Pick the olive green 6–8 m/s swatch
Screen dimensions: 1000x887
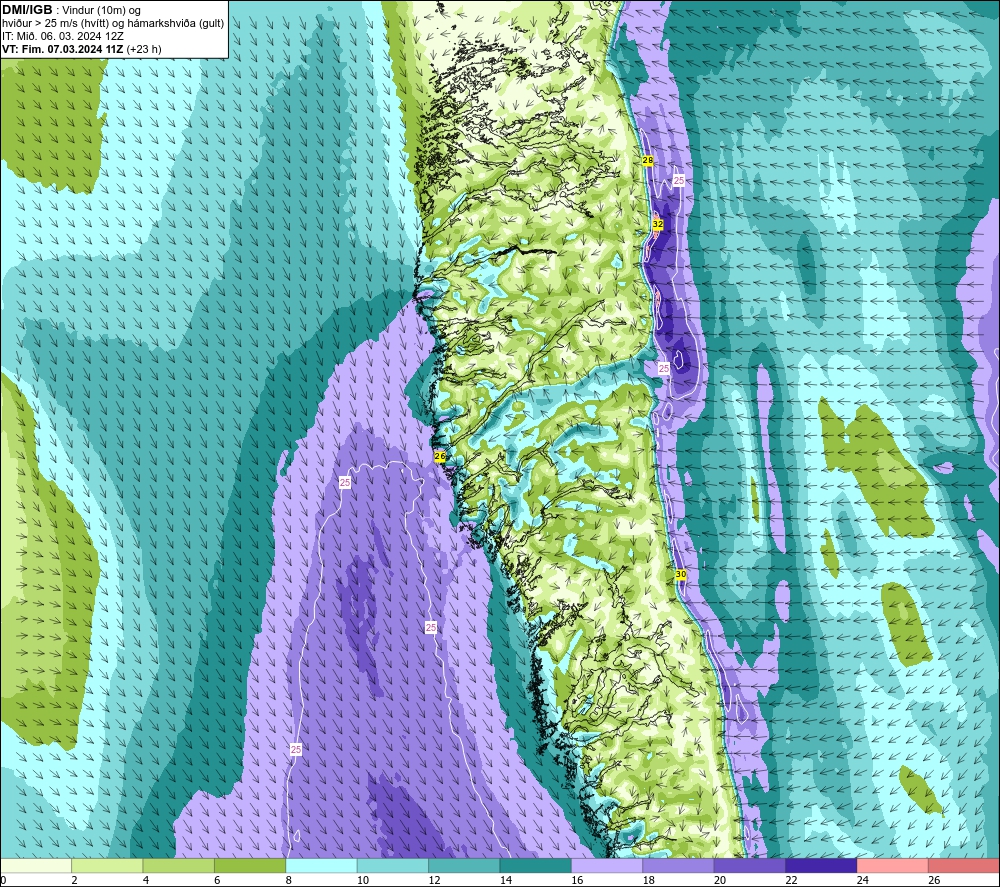coord(250,865)
